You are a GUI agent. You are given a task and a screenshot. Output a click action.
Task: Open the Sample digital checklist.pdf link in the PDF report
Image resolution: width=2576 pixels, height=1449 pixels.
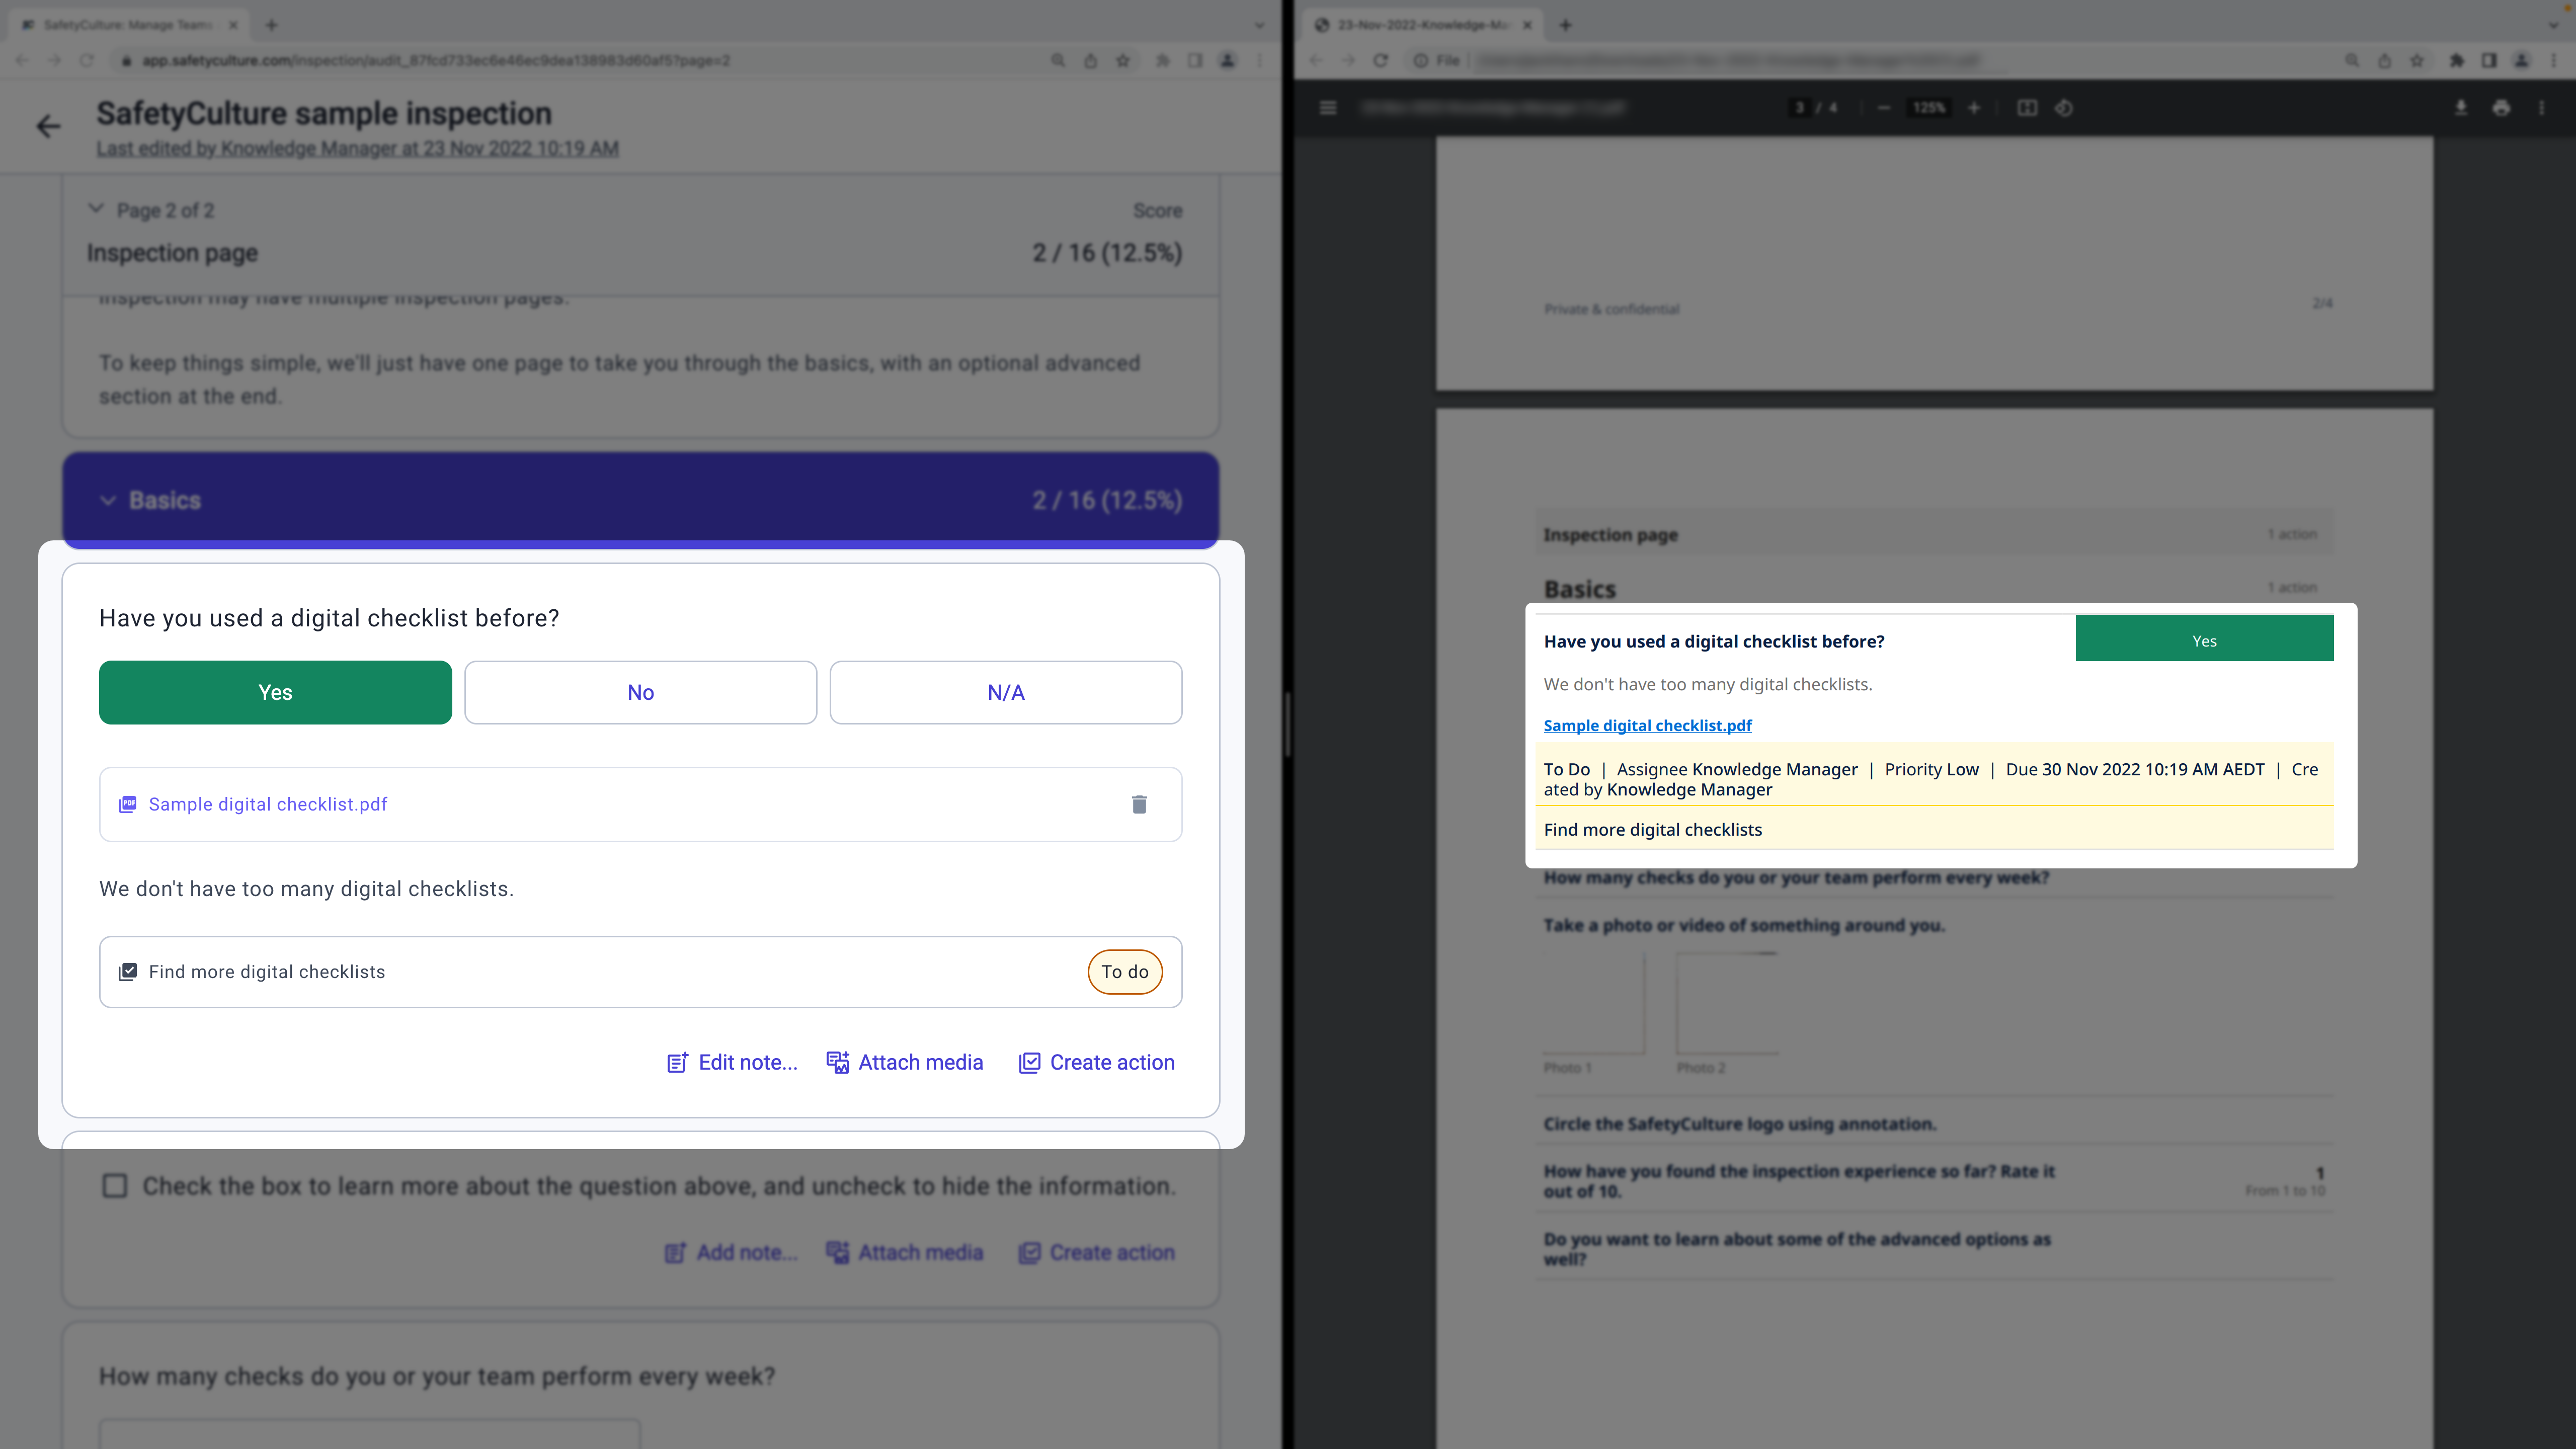[1647, 725]
